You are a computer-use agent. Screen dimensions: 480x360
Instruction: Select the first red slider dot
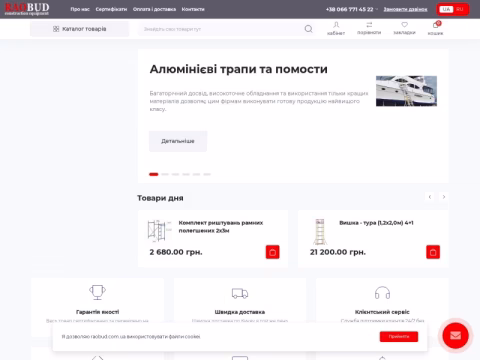pyautogui.click(x=154, y=174)
